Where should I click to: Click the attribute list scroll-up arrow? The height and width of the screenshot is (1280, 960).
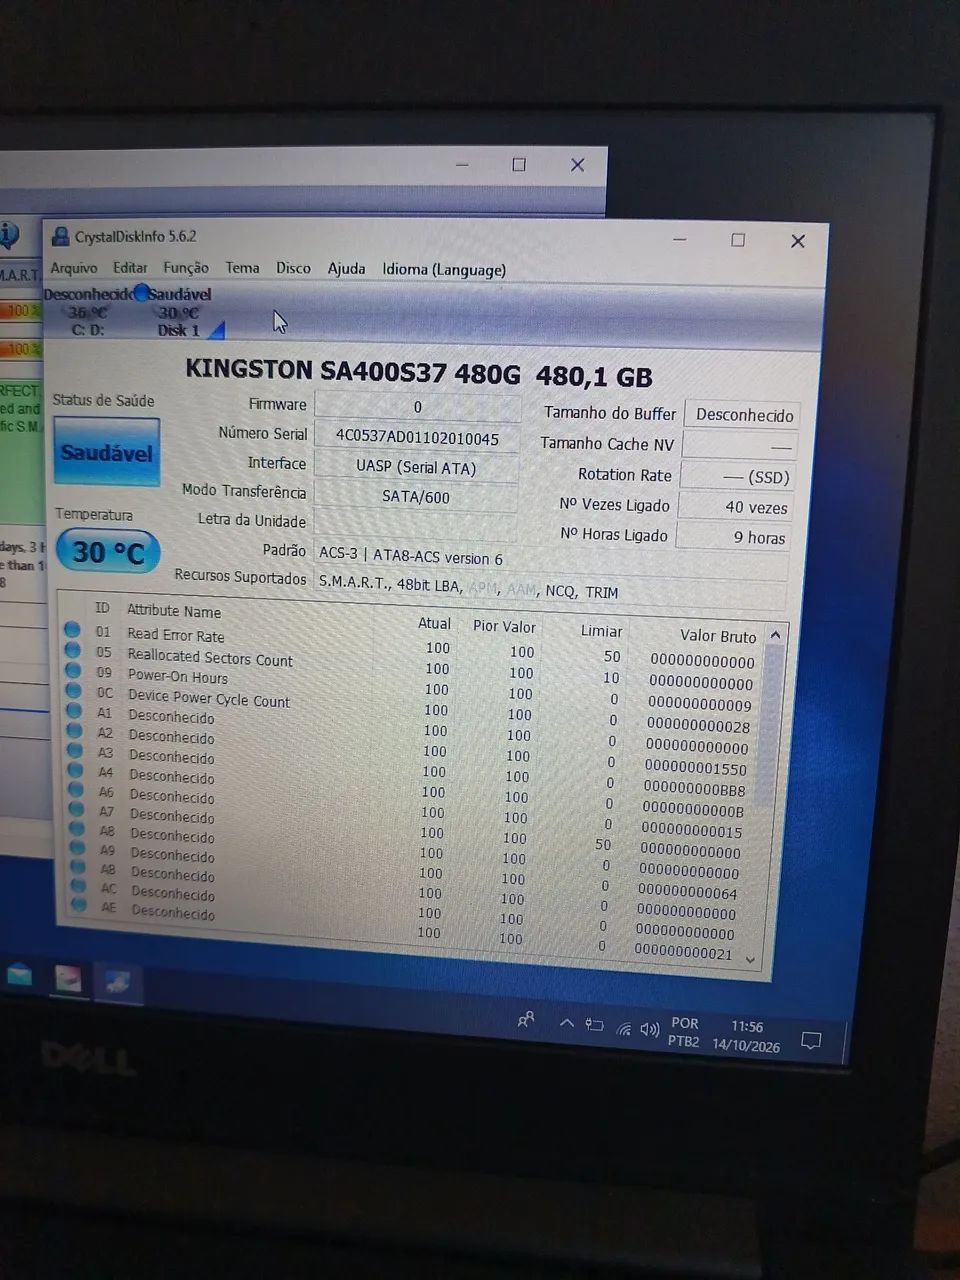point(775,635)
